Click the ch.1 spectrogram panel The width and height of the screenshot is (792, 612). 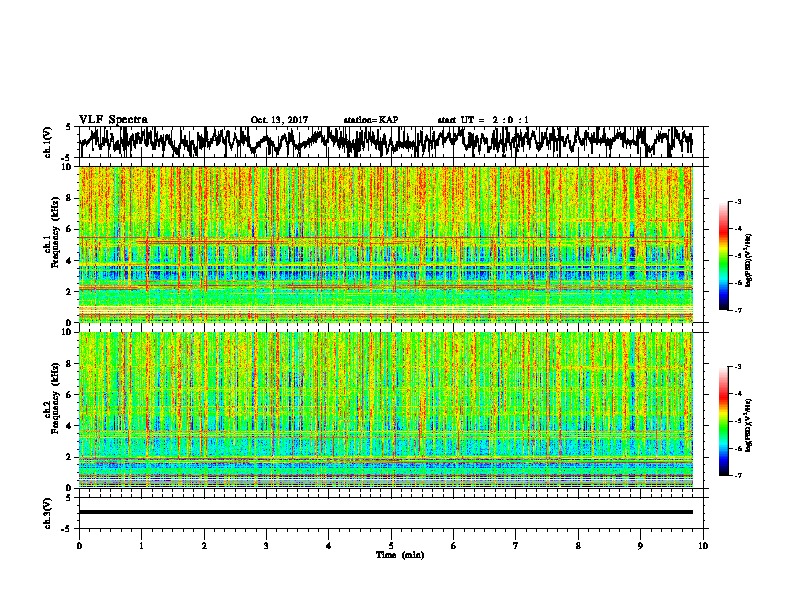[x=386, y=244]
